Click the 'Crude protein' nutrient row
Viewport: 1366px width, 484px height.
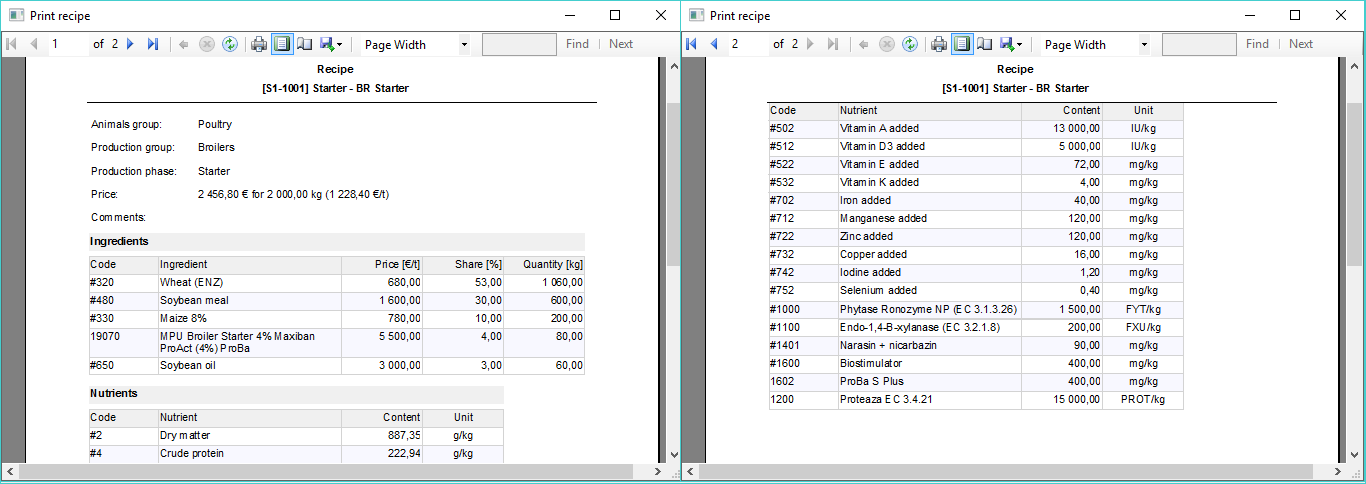pos(296,454)
